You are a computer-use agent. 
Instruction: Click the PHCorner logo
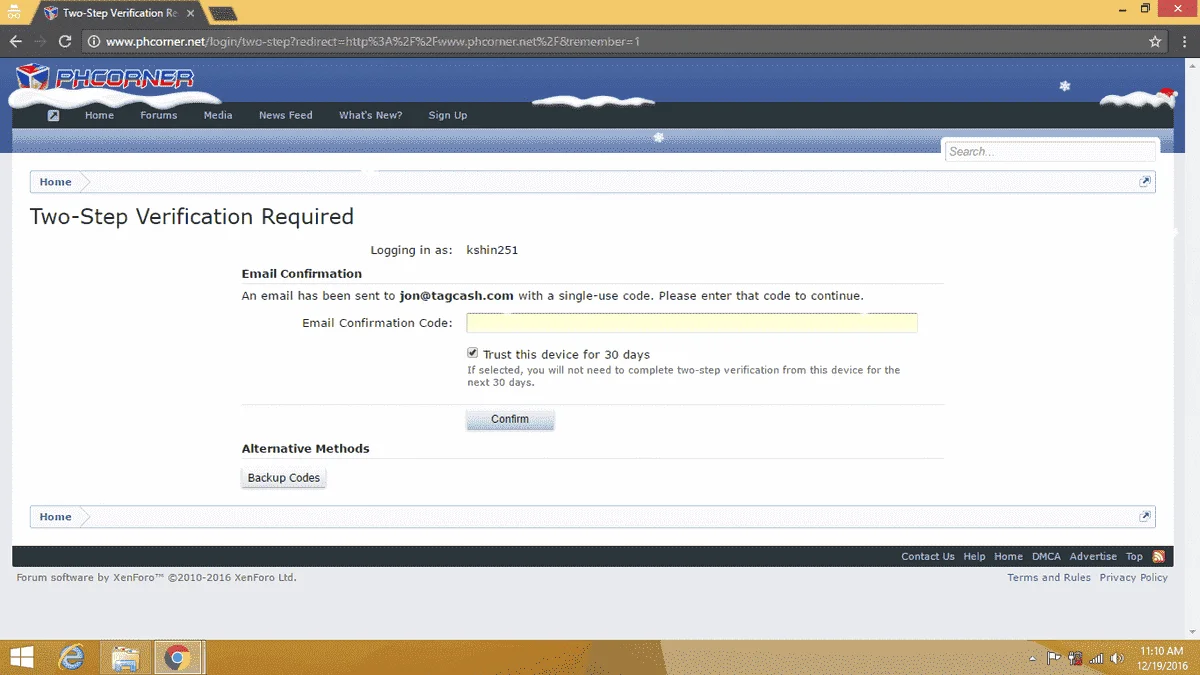[x=105, y=78]
